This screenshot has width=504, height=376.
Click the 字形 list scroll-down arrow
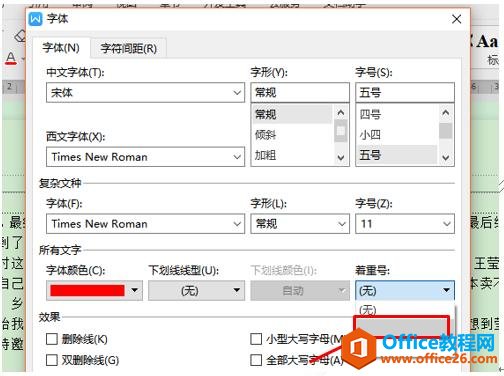pos(341,157)
